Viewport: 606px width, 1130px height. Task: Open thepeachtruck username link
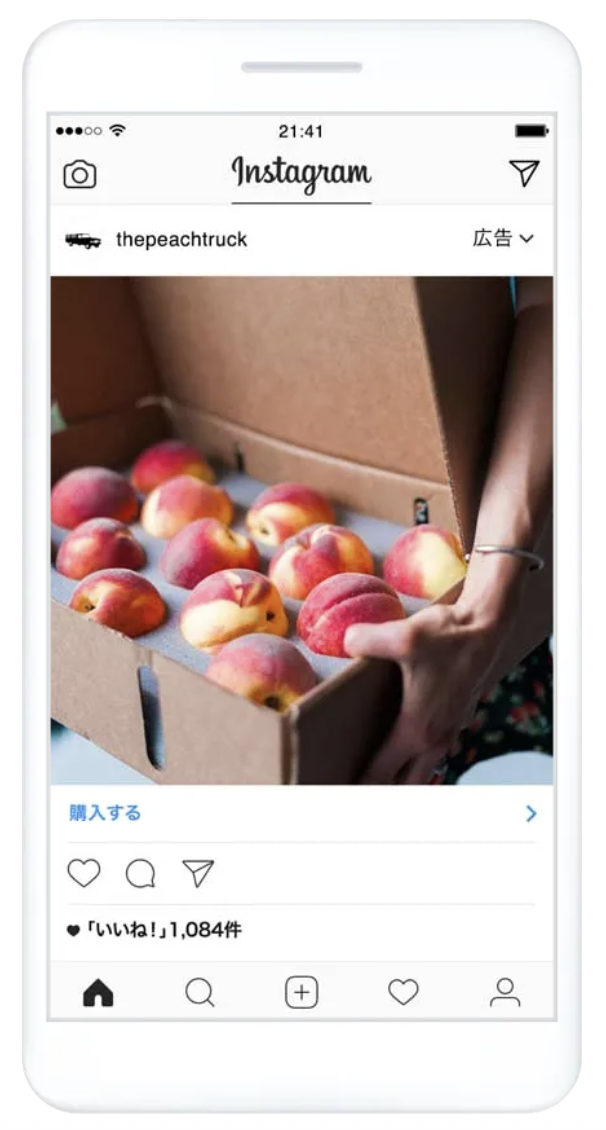(x=182, y=239)
